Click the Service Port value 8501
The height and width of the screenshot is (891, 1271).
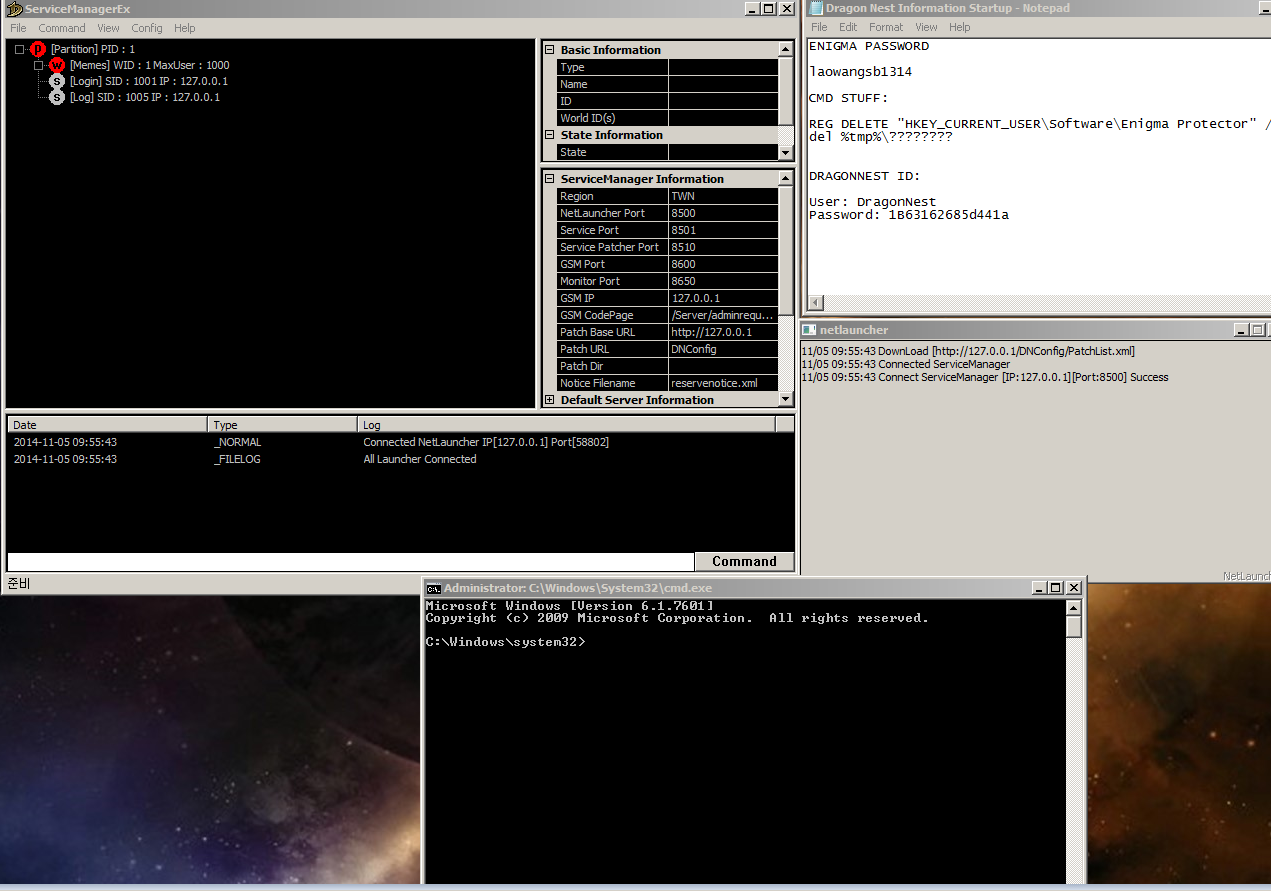point(723,230)
